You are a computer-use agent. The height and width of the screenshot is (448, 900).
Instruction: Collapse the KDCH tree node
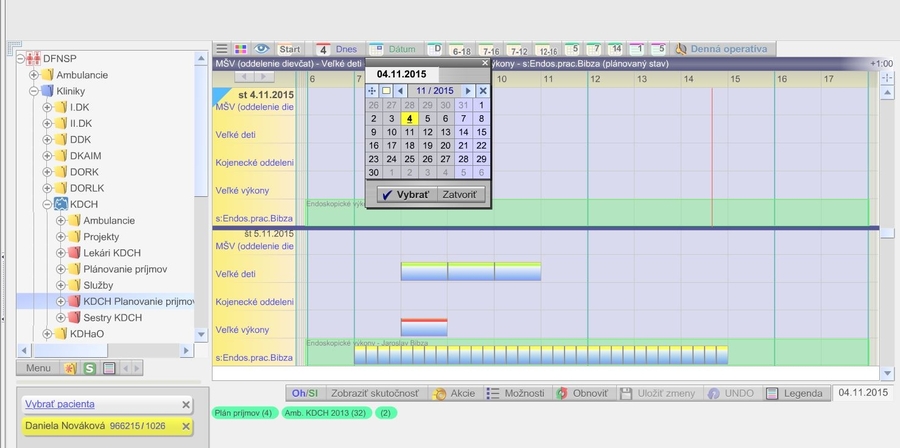[x=47, y=204]
